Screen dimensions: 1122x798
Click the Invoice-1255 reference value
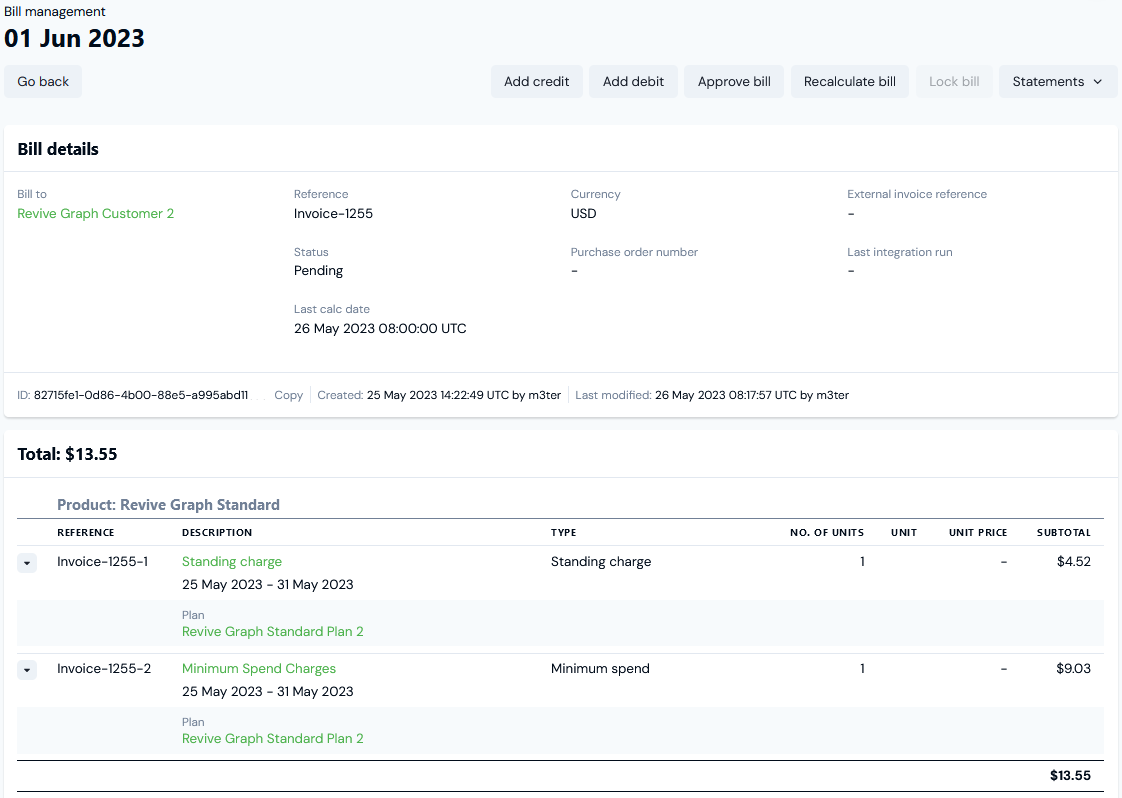coord(333,213)
